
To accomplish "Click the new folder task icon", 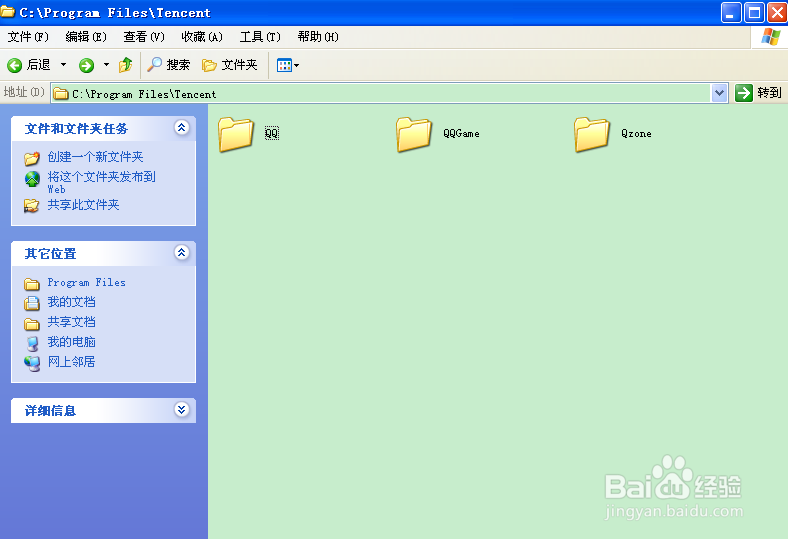I will [x=32, y=158].
